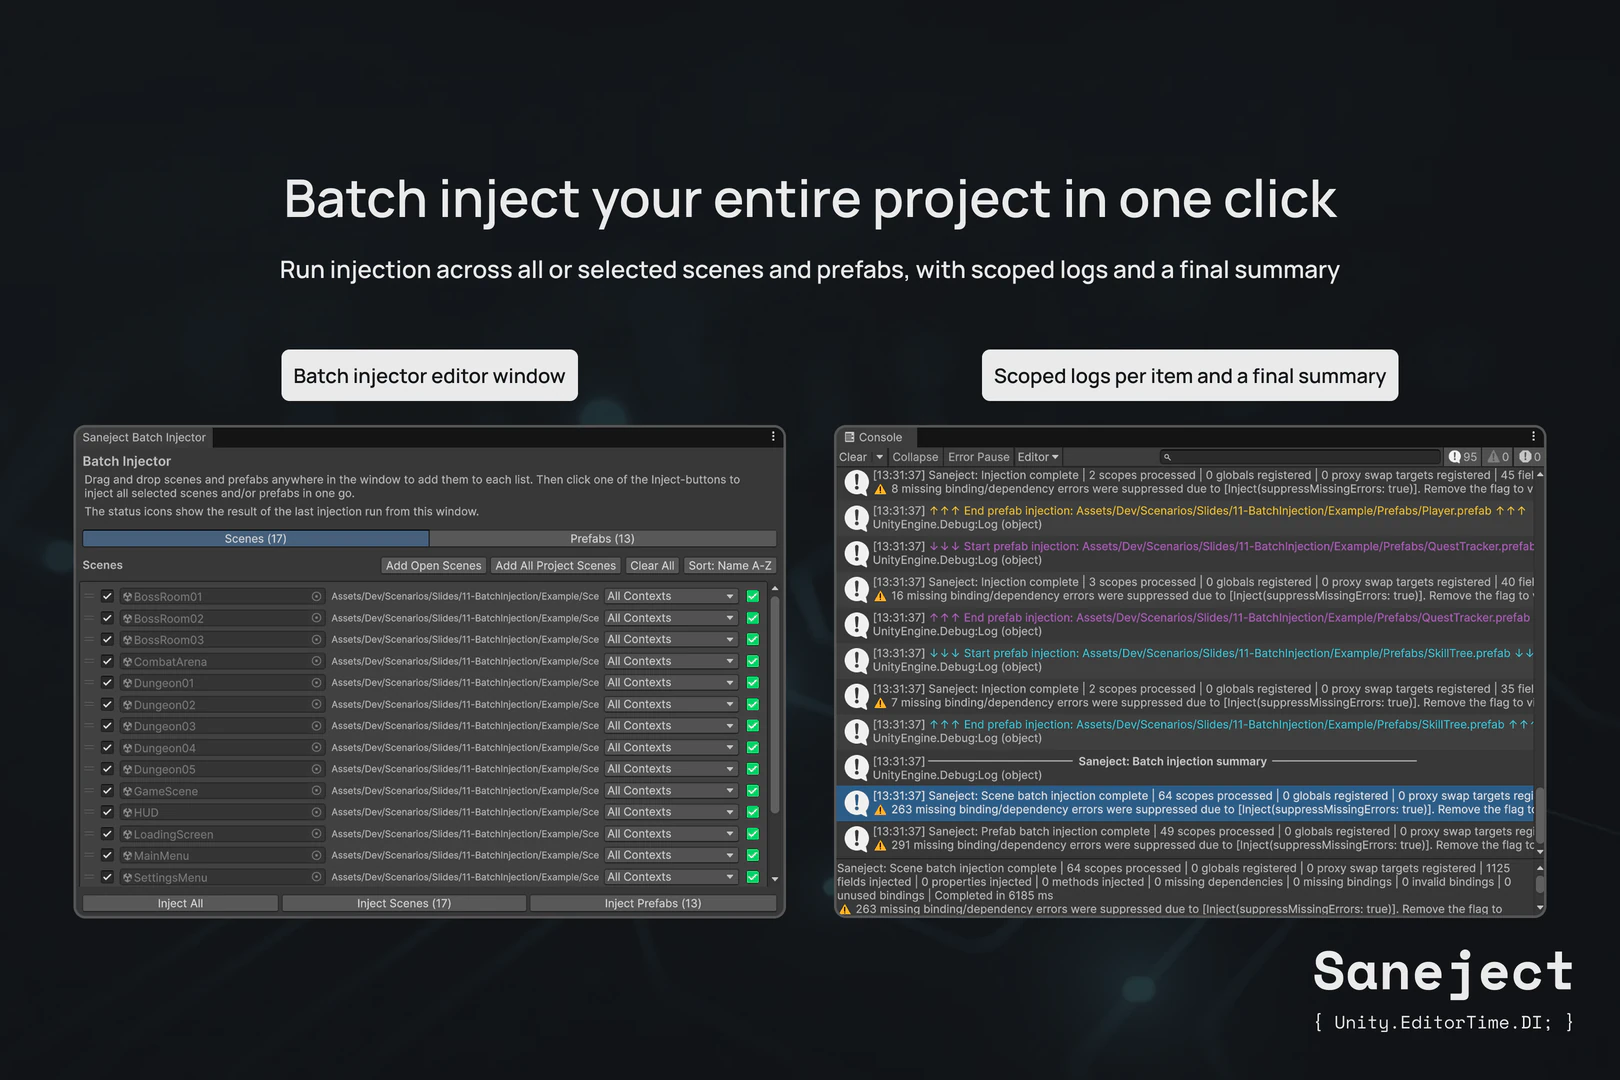The image size is (1620, 1080).
Task: Click the exclamation icon on the Batch injection summary entry
Action: pos(856,767)
